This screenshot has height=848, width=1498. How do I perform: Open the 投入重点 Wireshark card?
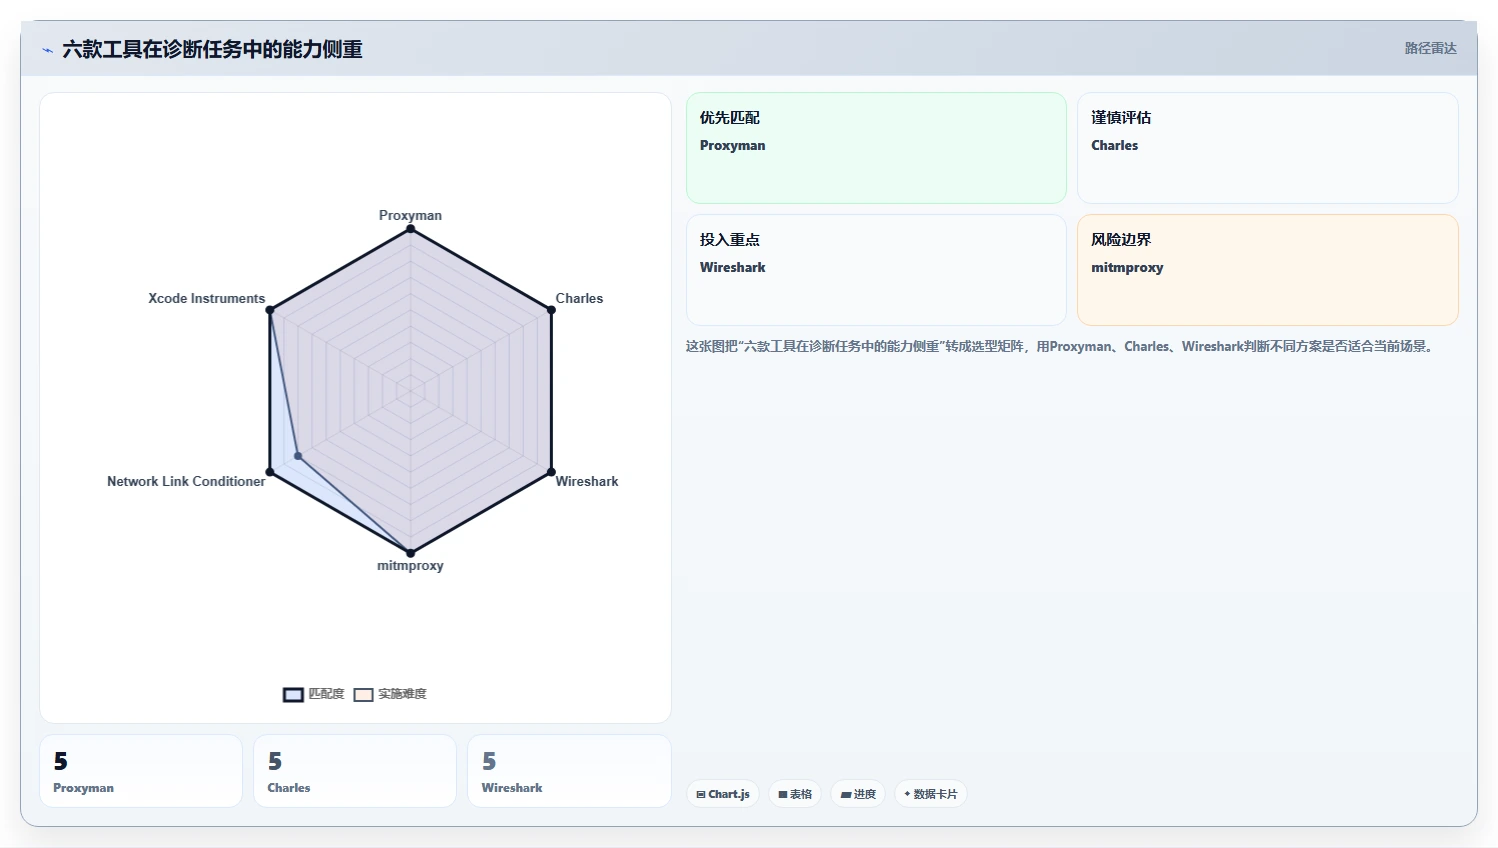click(x=876, y=270)
